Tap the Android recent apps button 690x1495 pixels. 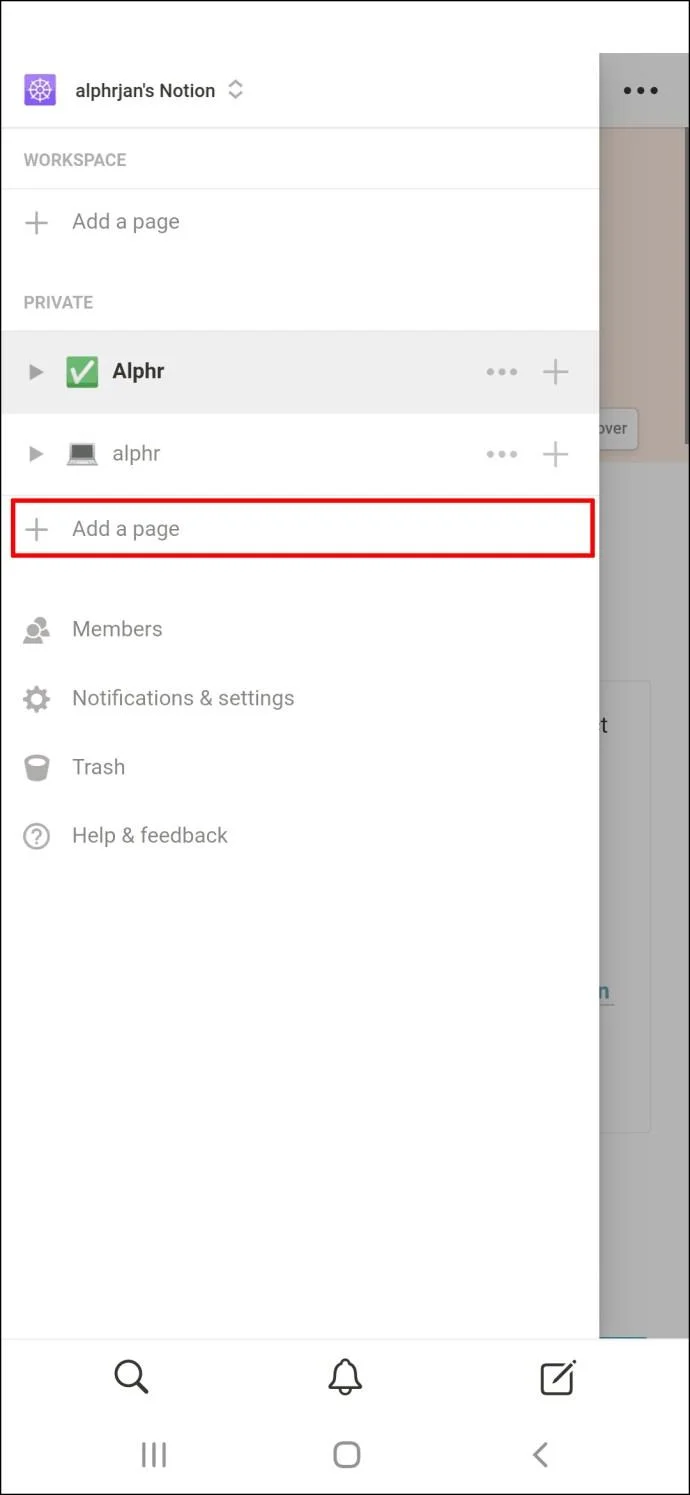tap(153, 1454)
